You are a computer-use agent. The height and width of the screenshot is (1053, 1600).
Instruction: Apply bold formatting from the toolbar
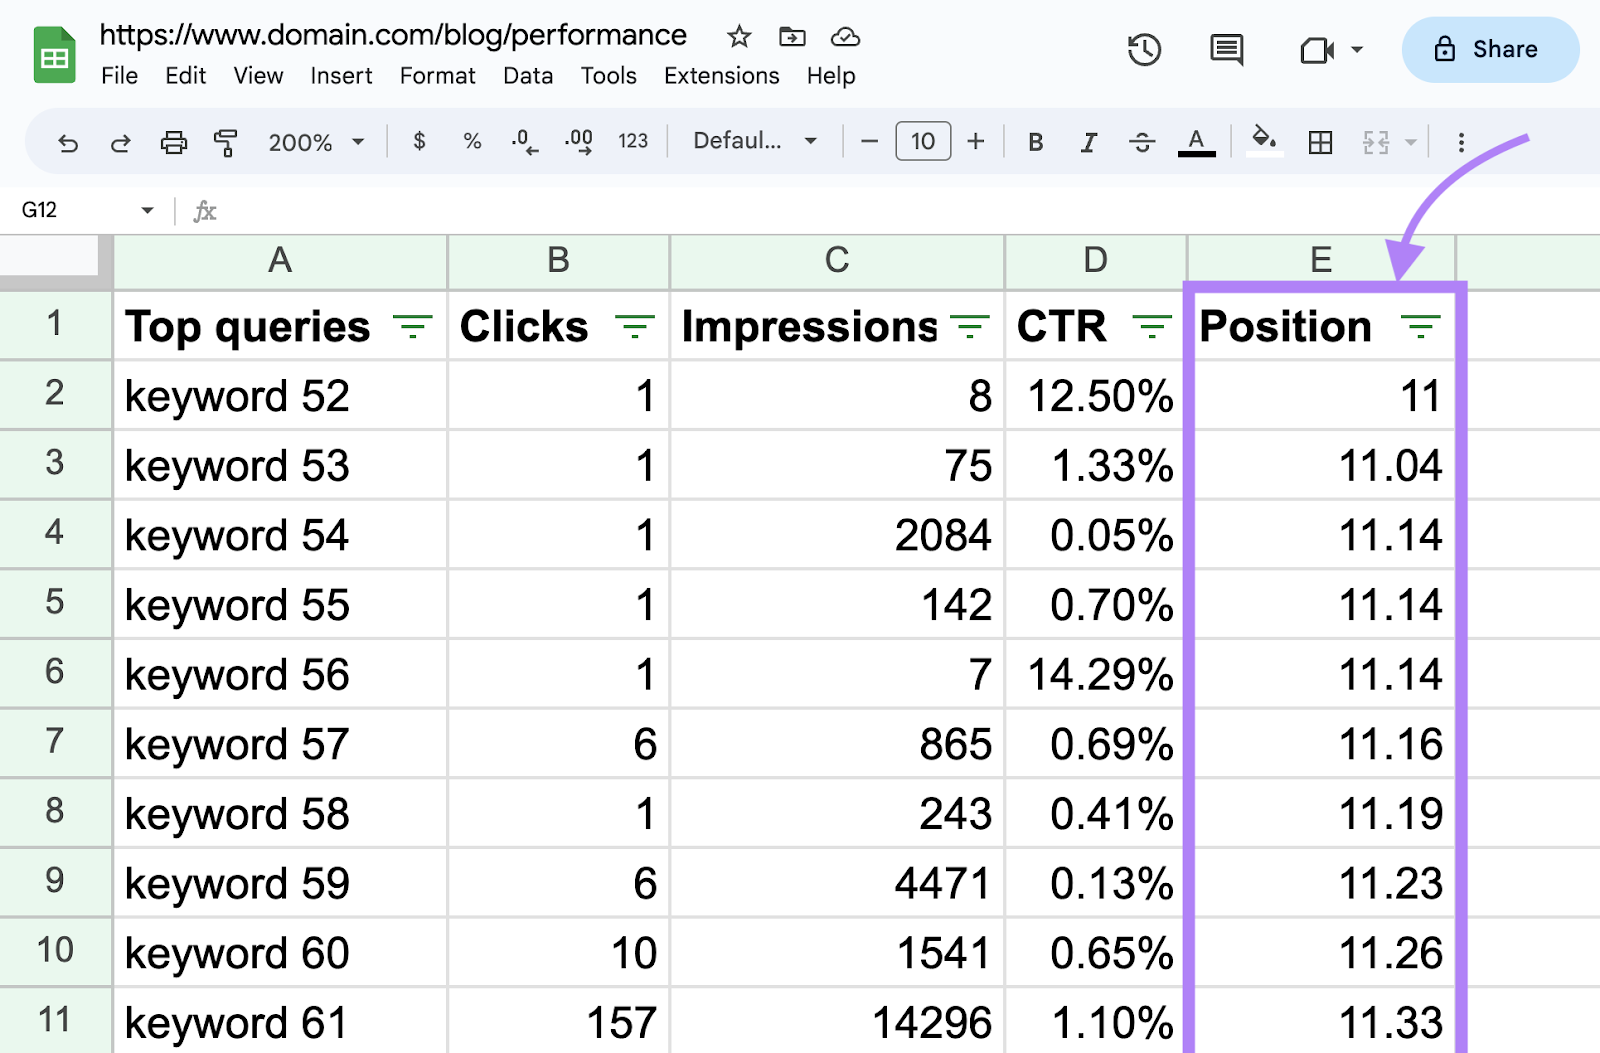pos(1035,141)
